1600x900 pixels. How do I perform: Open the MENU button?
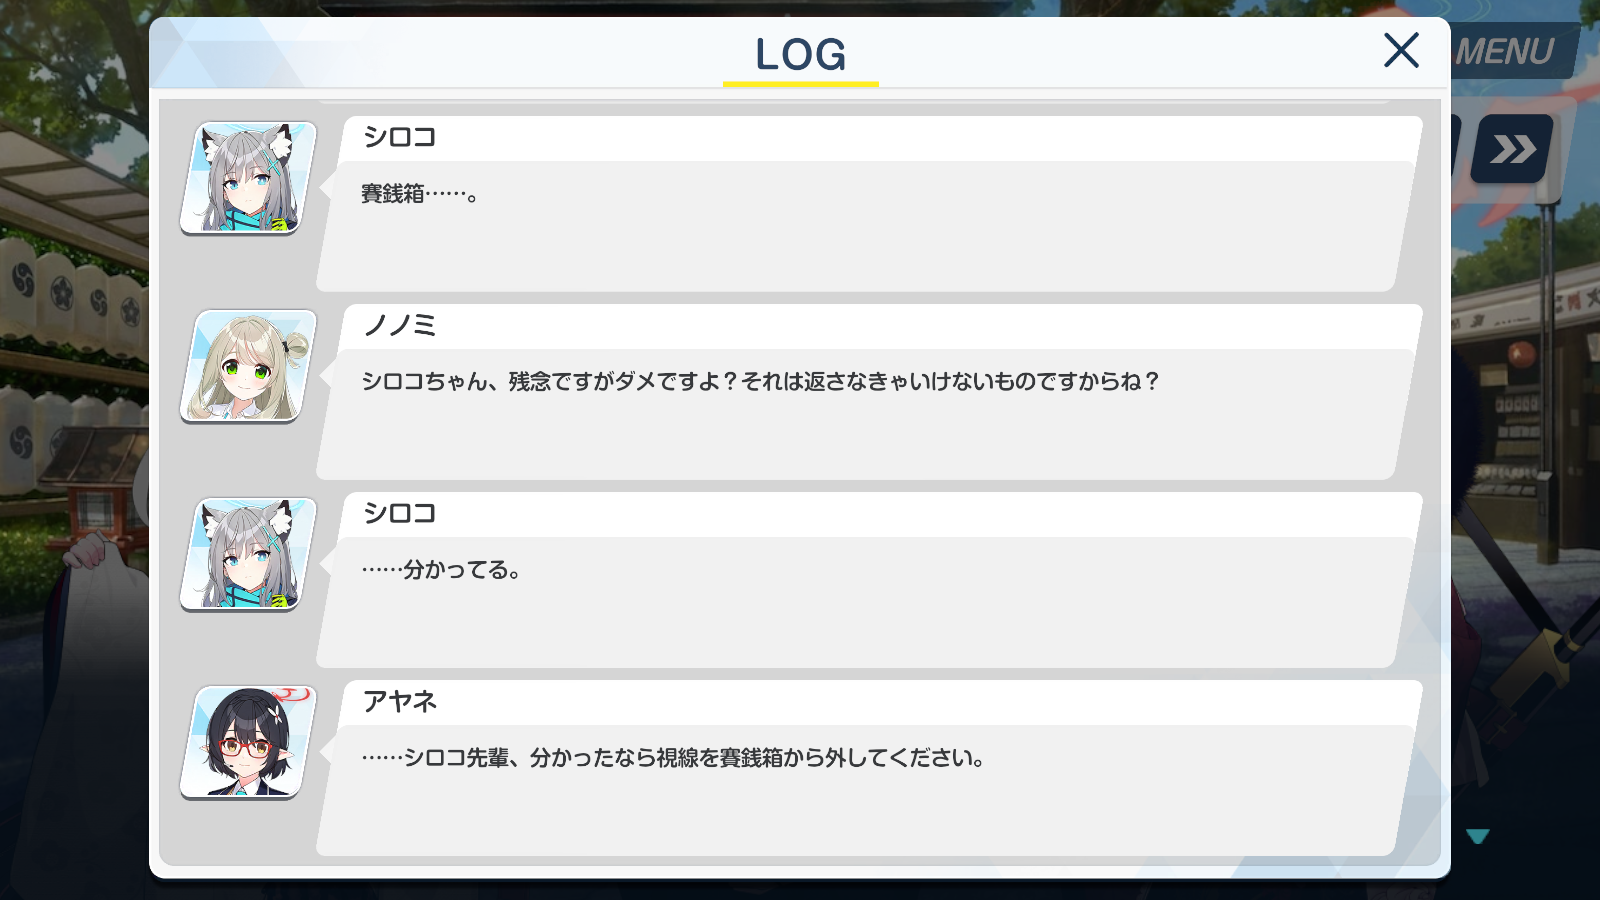click(x=1512, y=51)
